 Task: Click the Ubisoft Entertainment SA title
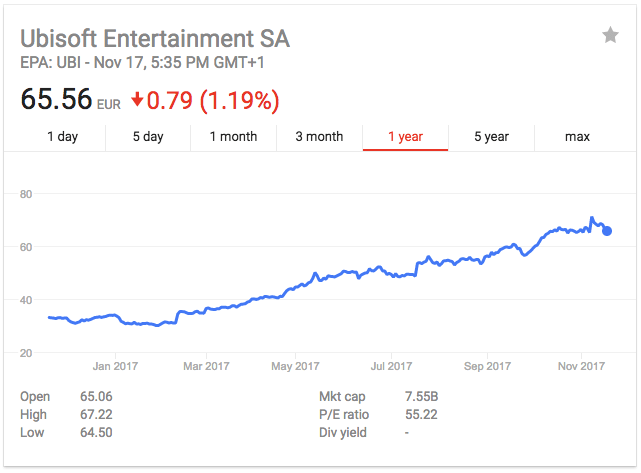(155, 39)
